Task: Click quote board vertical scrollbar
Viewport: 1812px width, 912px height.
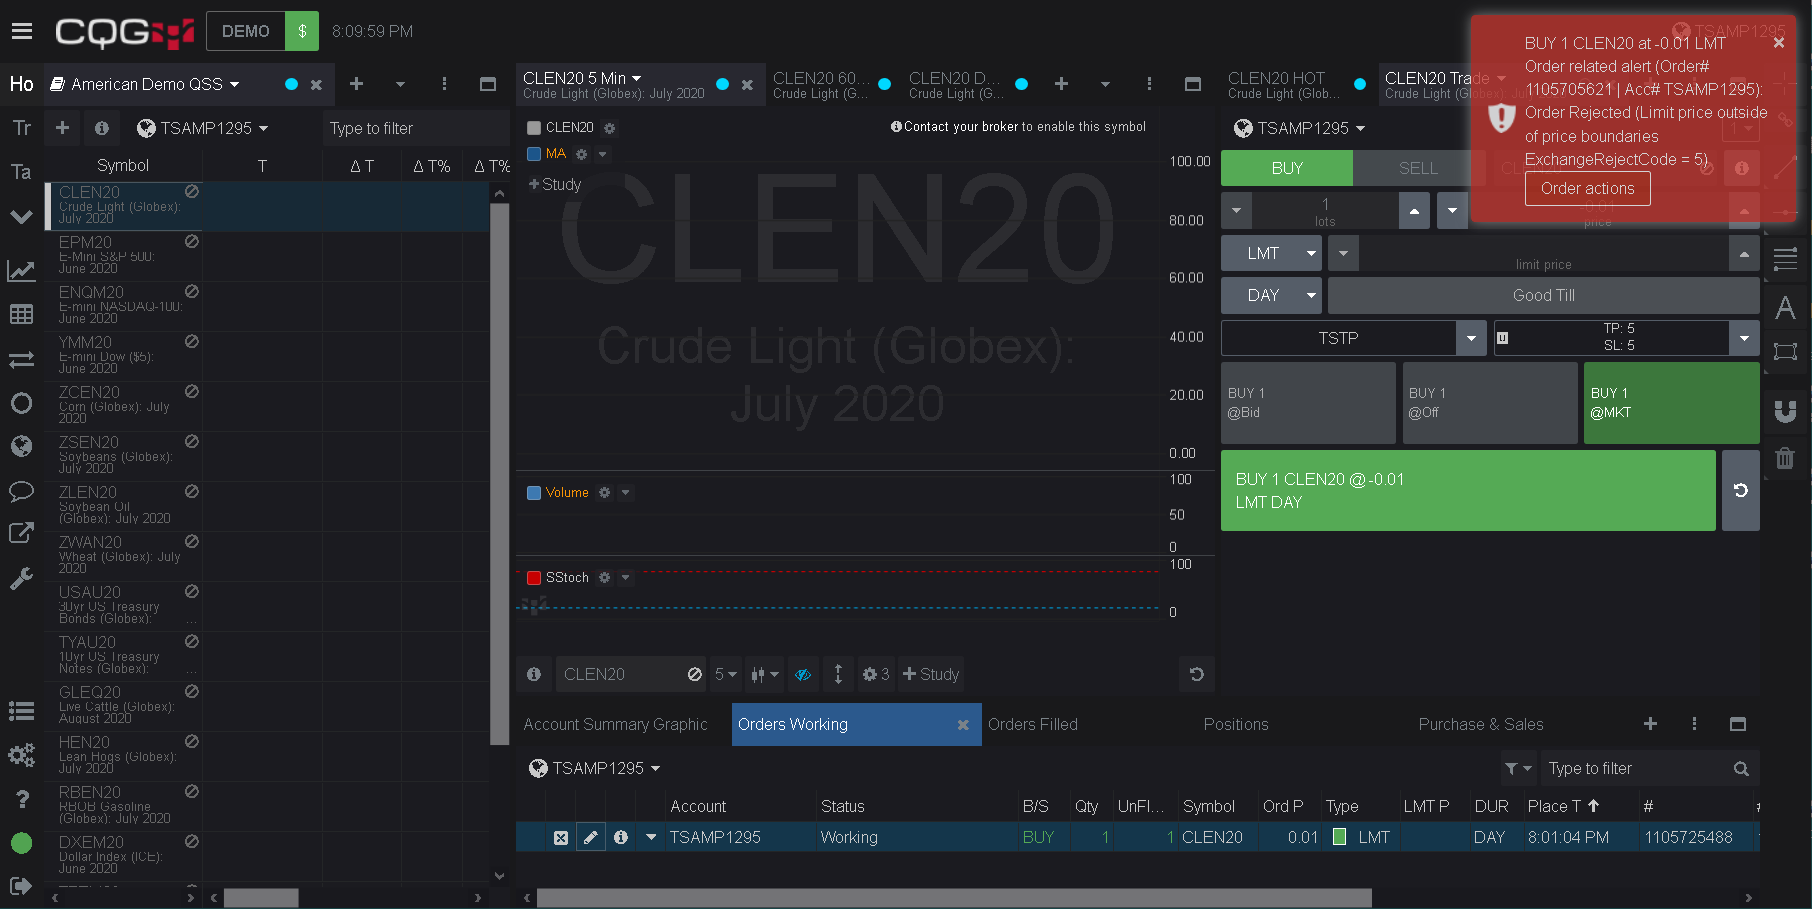Action: [499, 474]
